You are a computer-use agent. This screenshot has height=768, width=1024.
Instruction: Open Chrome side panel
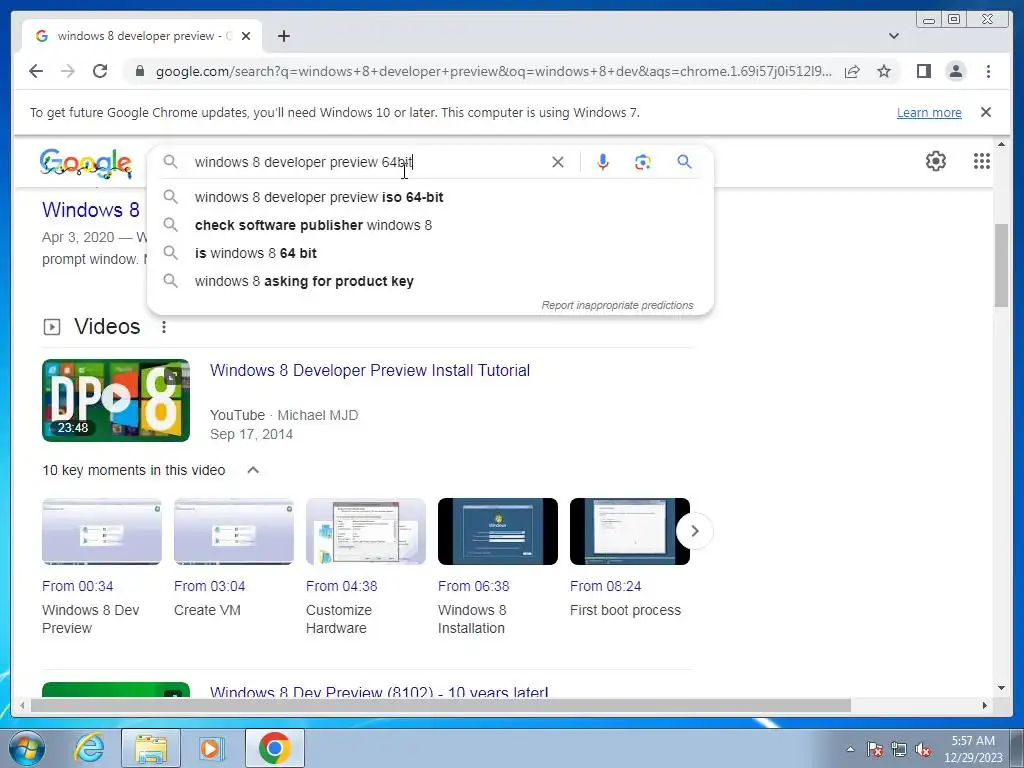coord(923,71)
